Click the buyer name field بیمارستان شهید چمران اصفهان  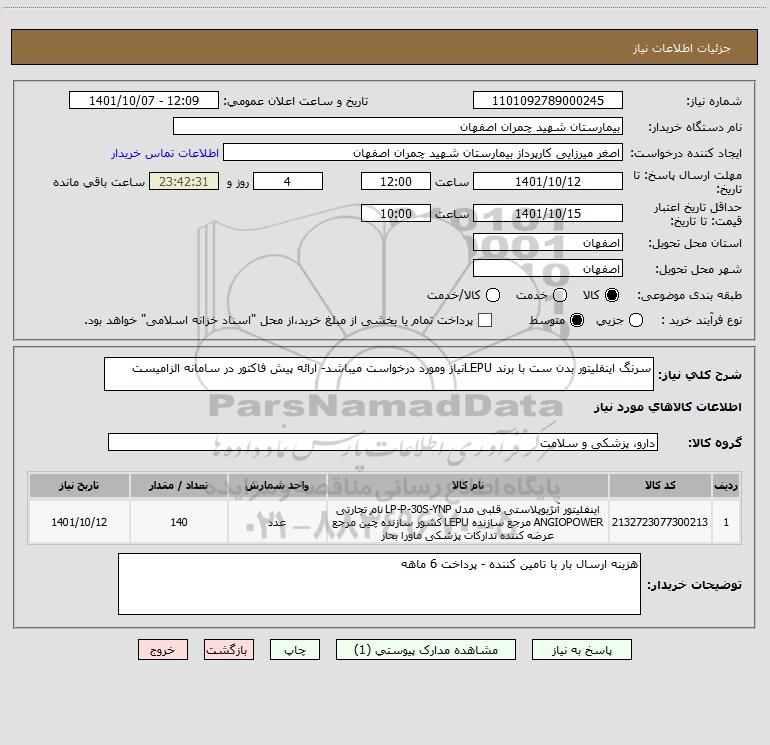(398, 127)
